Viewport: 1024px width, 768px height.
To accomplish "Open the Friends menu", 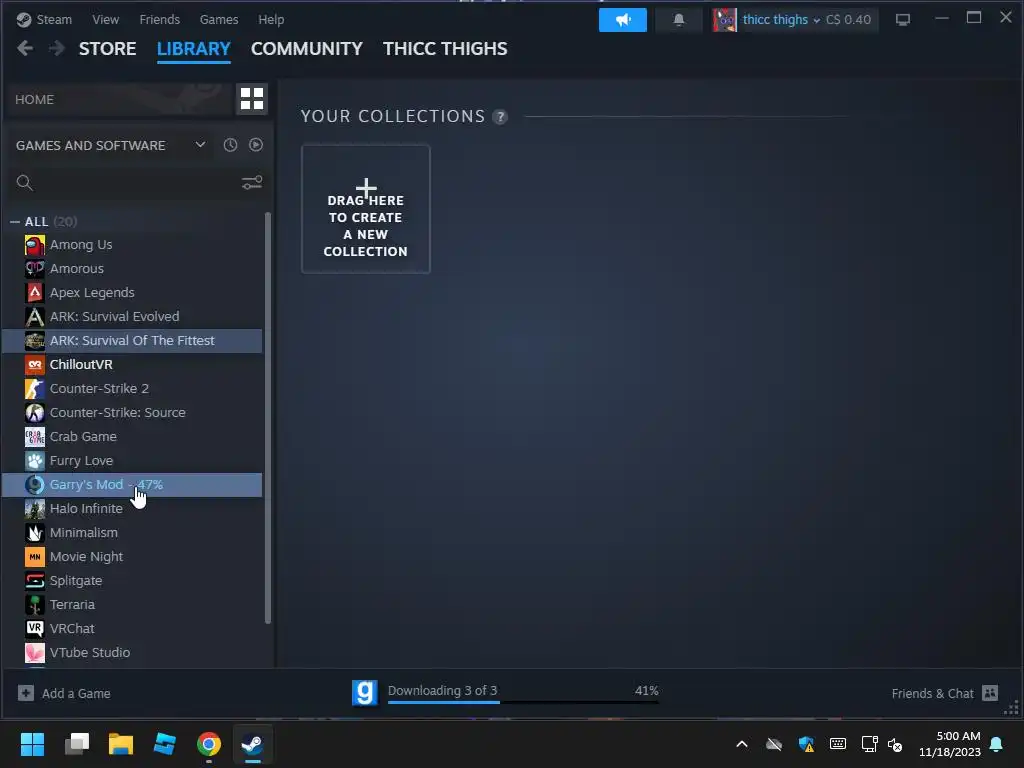I will pos(159,20).
